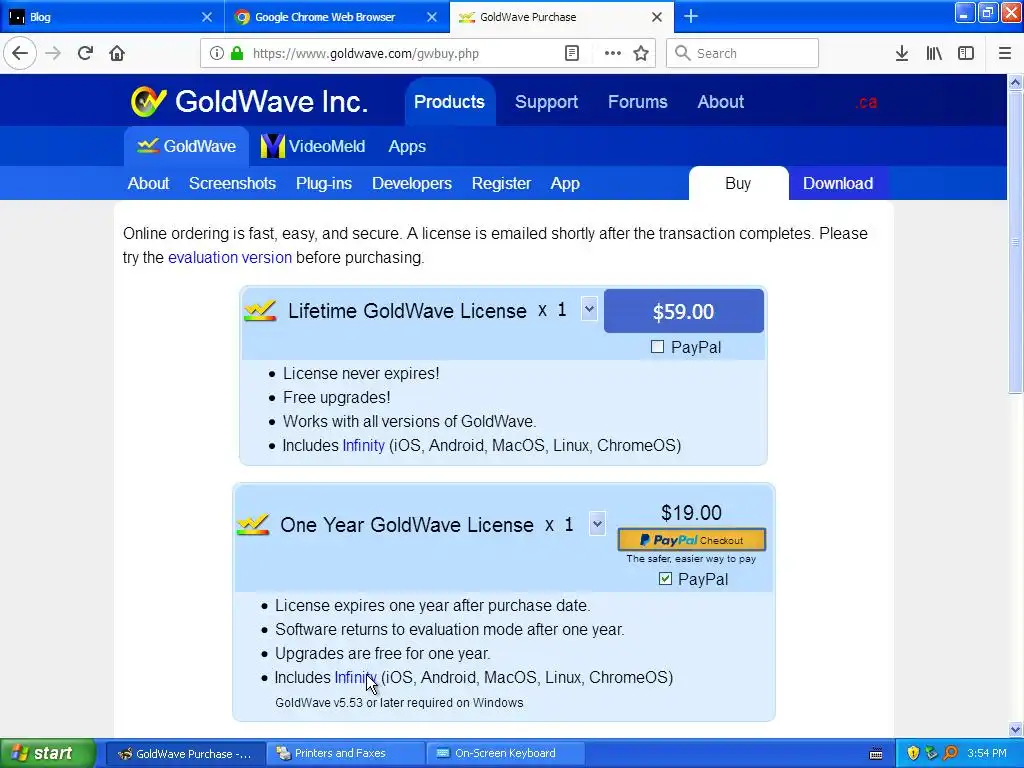Select the Apps product tab
Image resolution: width=1024 pixels, height=768 pixels.
[x=407, y=146]
